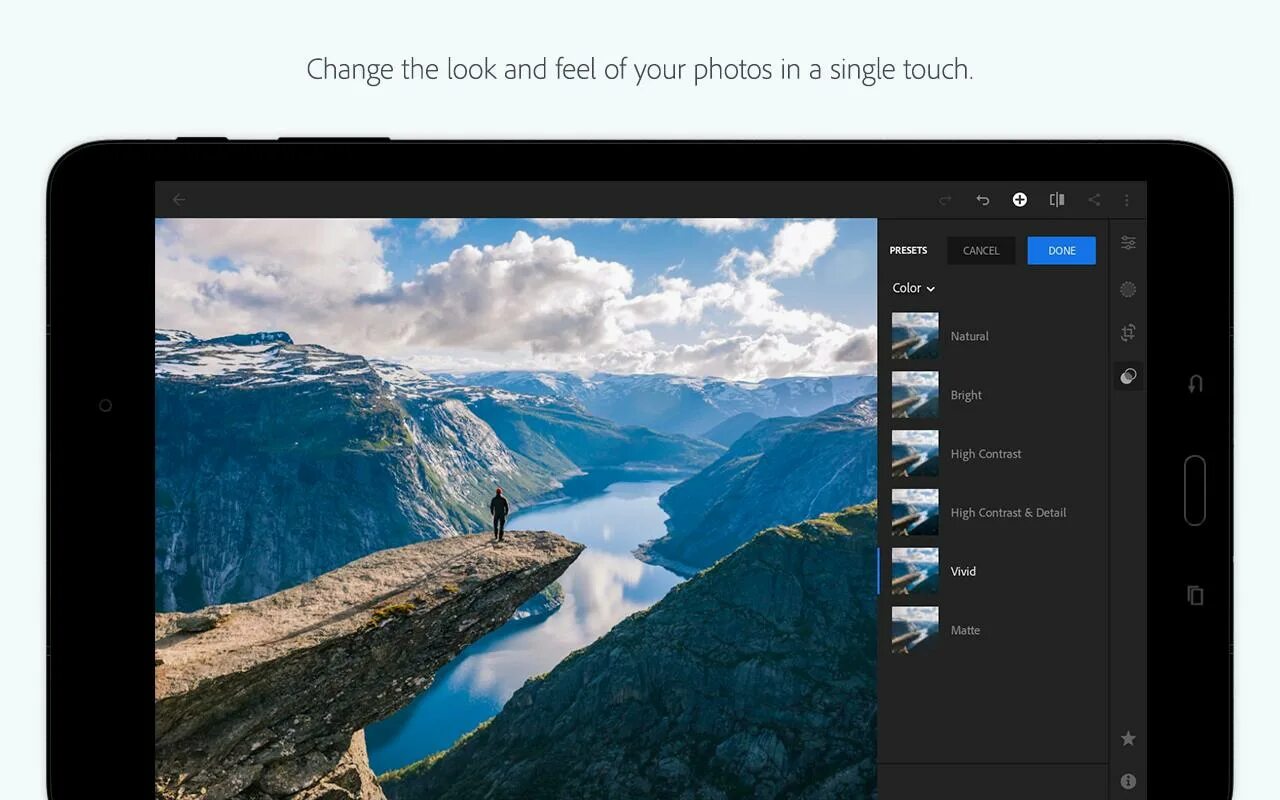Show photo info icon

1128,781
